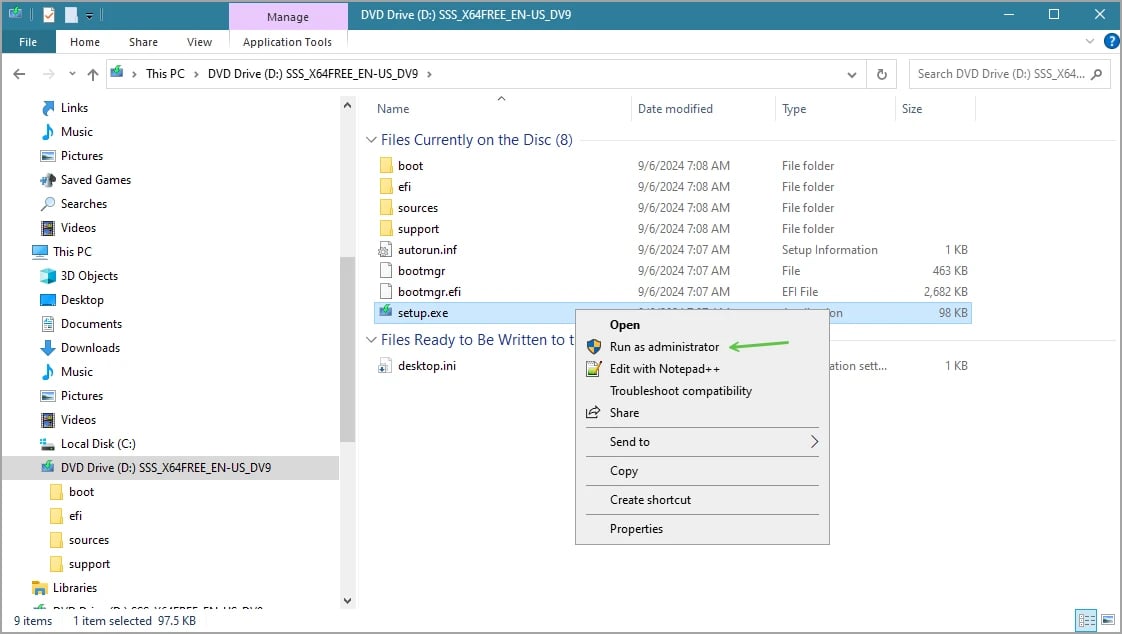Open the address bar history dropdown

[851, 74]
